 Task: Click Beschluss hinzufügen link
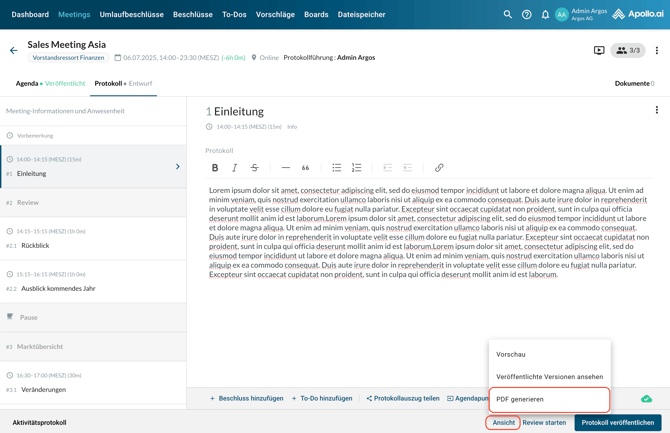pos(246,398)
